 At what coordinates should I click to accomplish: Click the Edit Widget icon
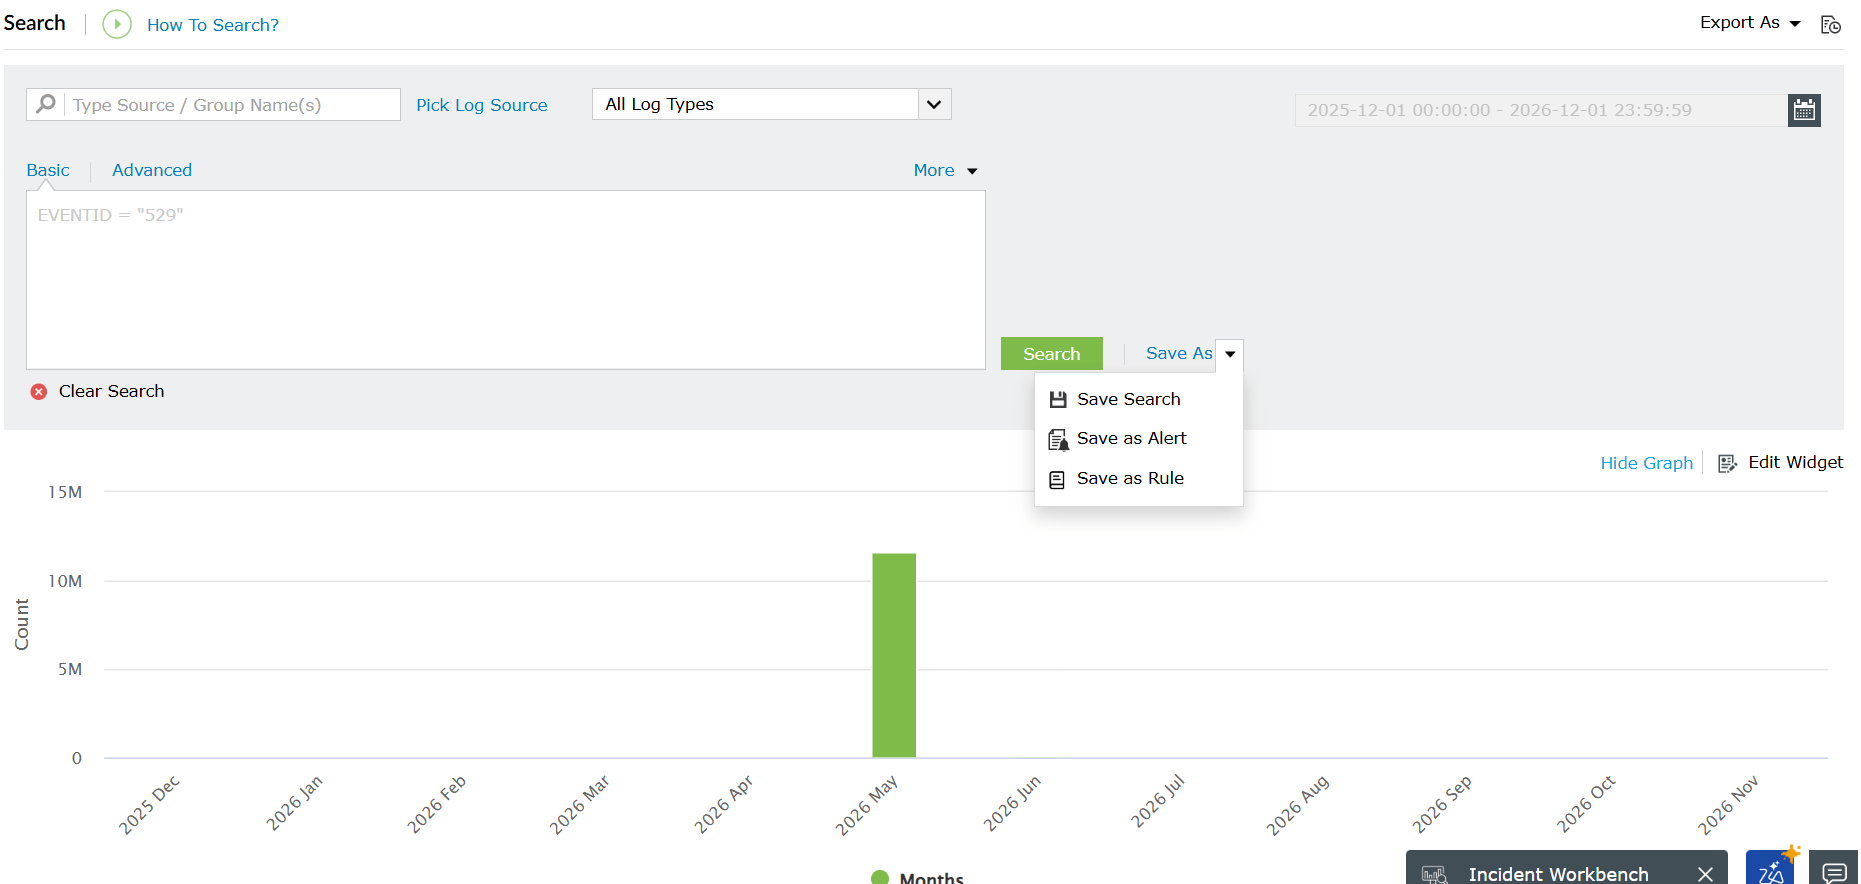pyautogui.click(x=1727, y=463)
